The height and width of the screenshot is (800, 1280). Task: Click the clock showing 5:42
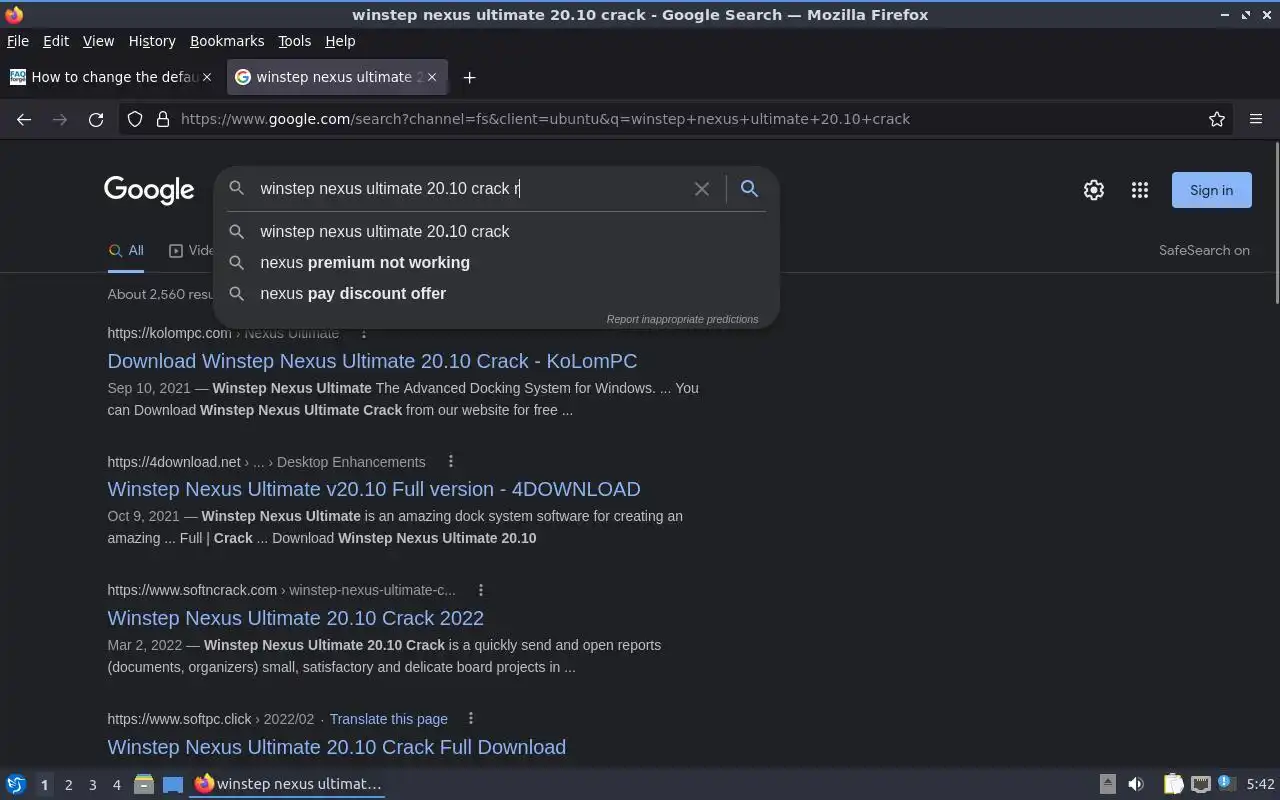1261,784
